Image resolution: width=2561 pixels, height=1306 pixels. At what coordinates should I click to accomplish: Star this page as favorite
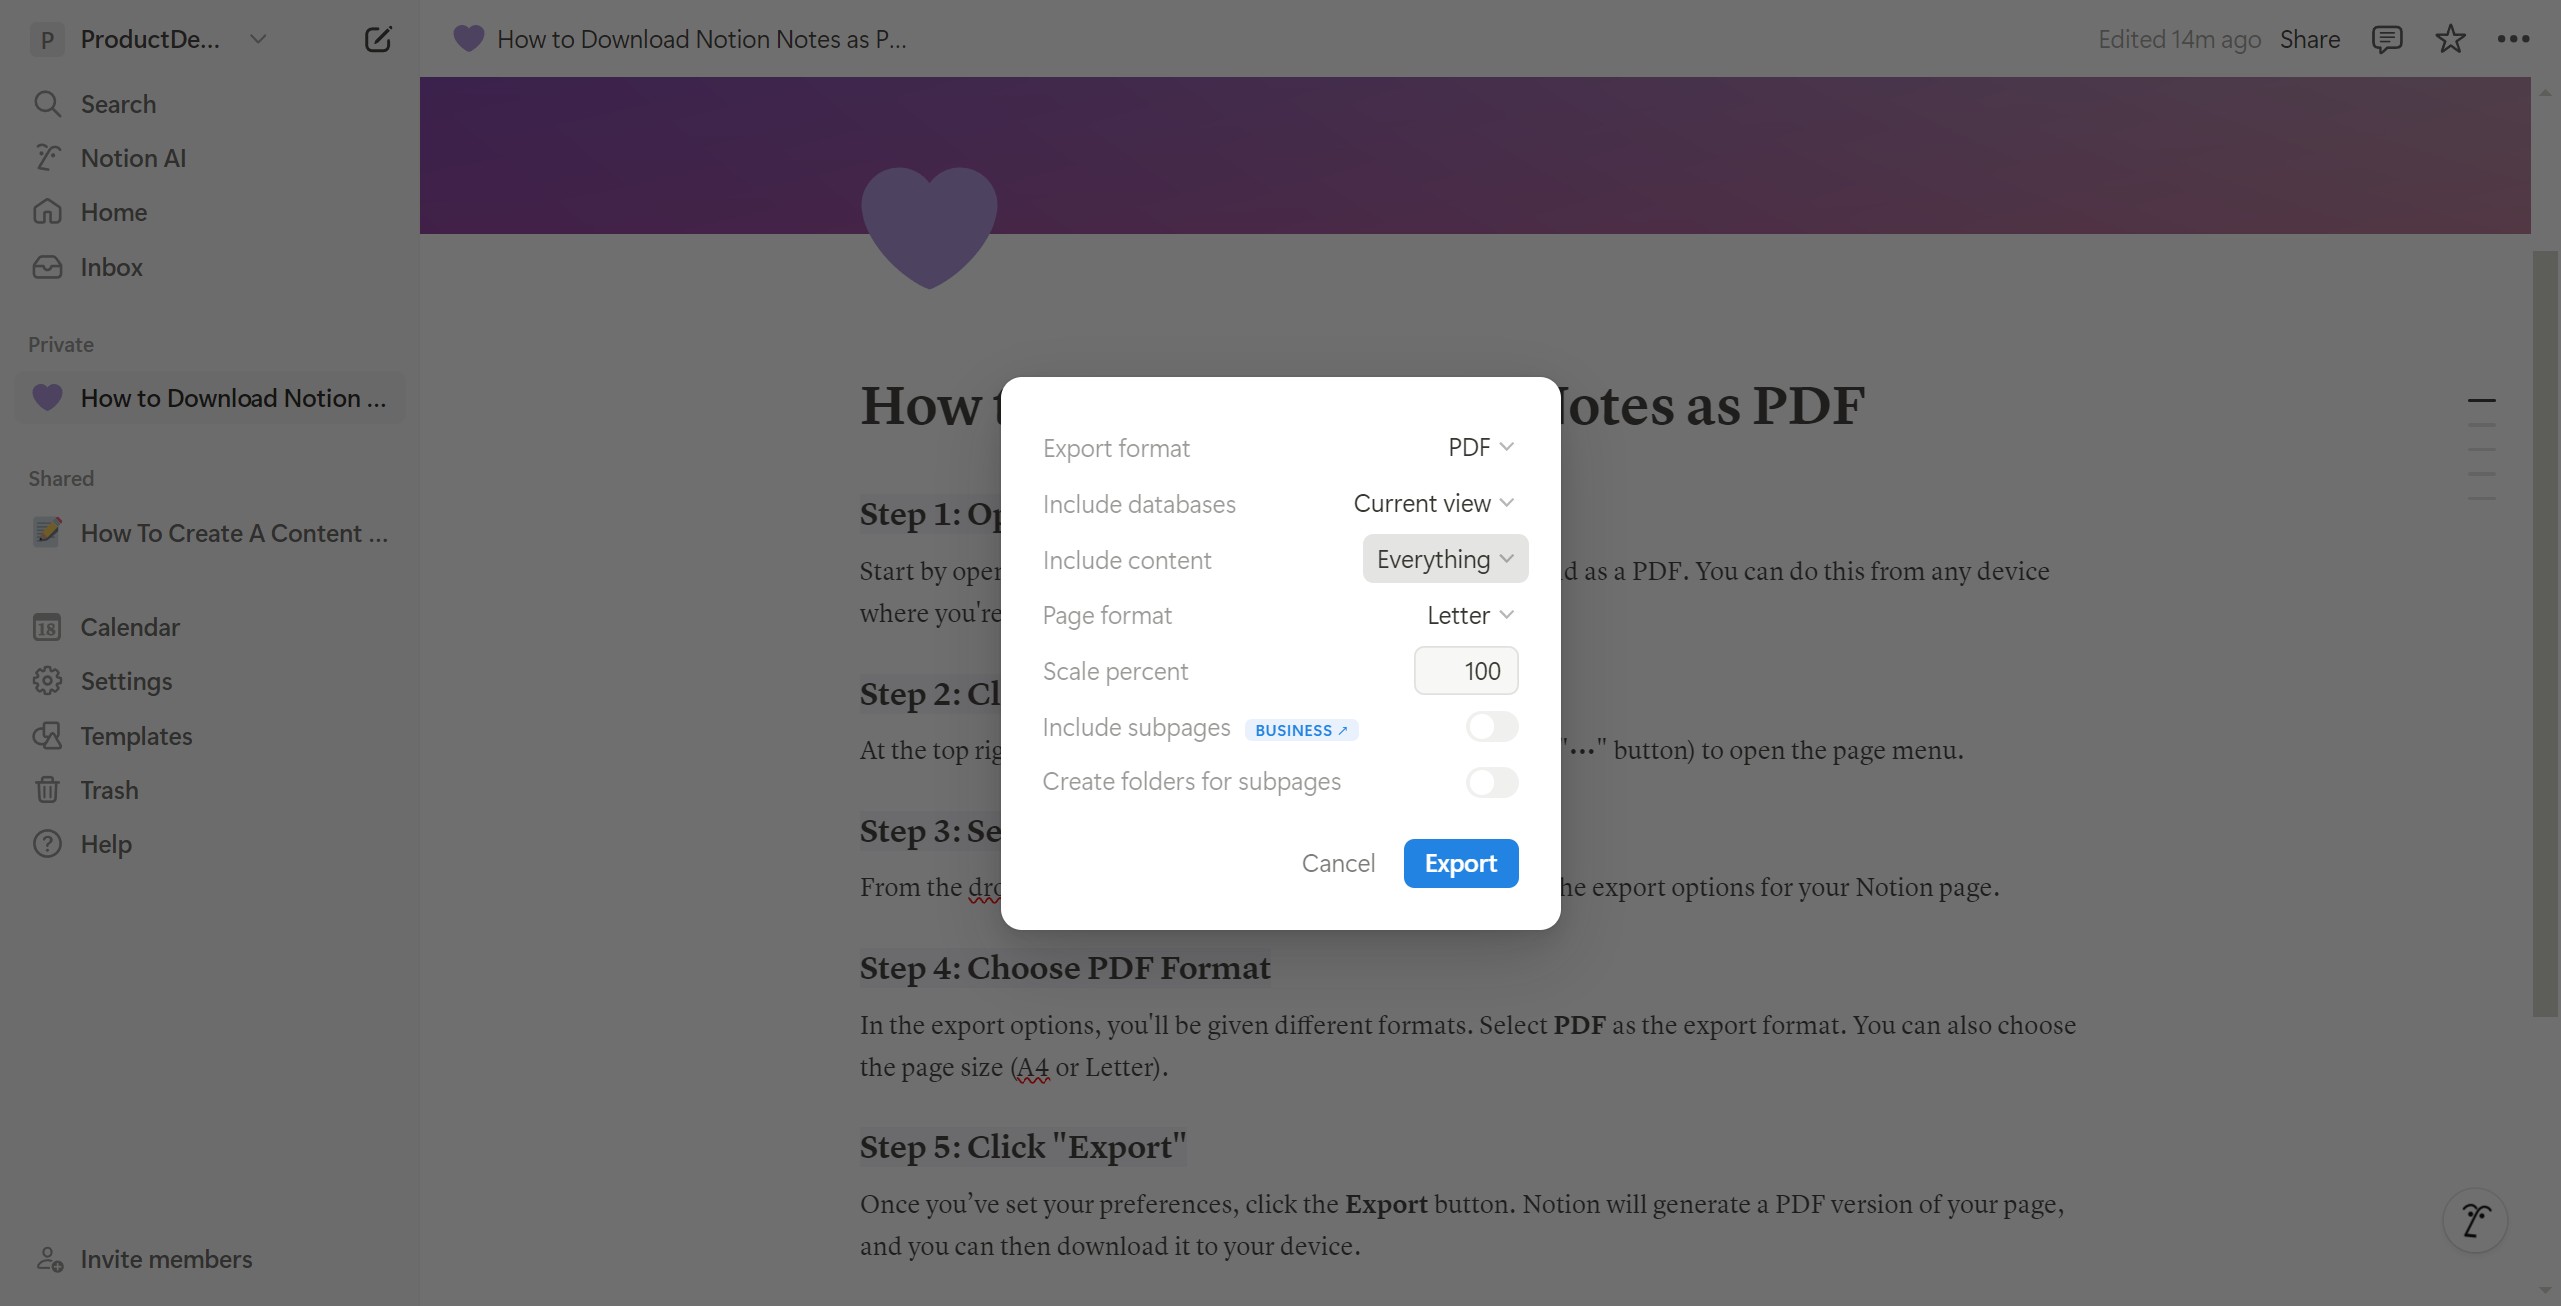coord(2450,40)
